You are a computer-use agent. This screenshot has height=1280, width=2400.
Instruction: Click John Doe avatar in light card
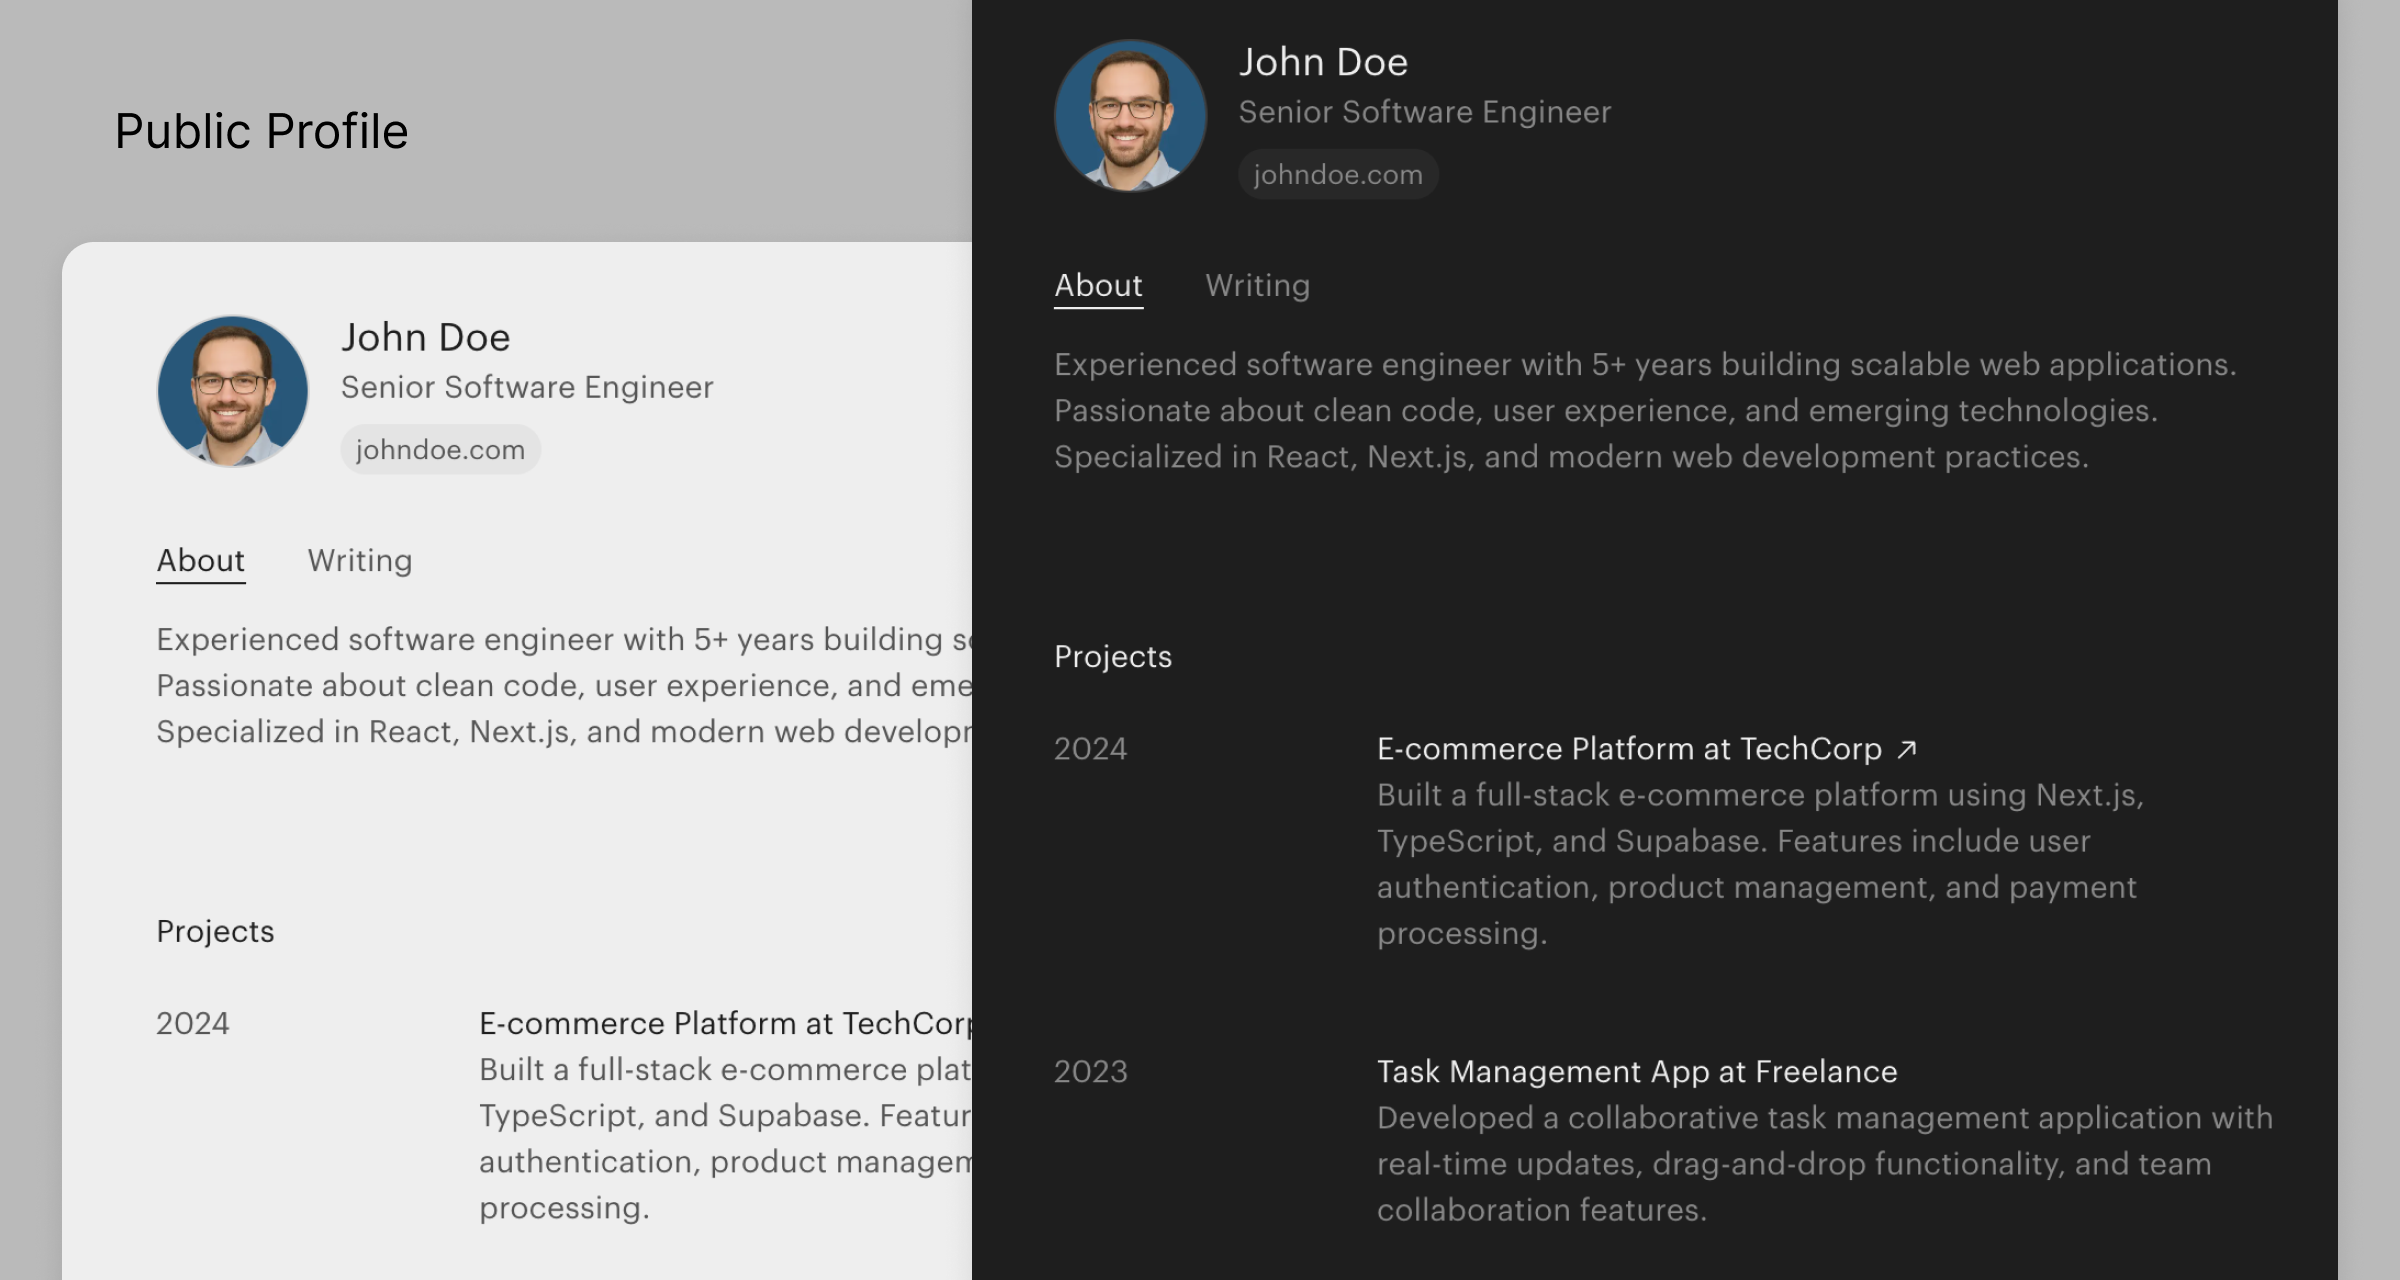point(233,391)
